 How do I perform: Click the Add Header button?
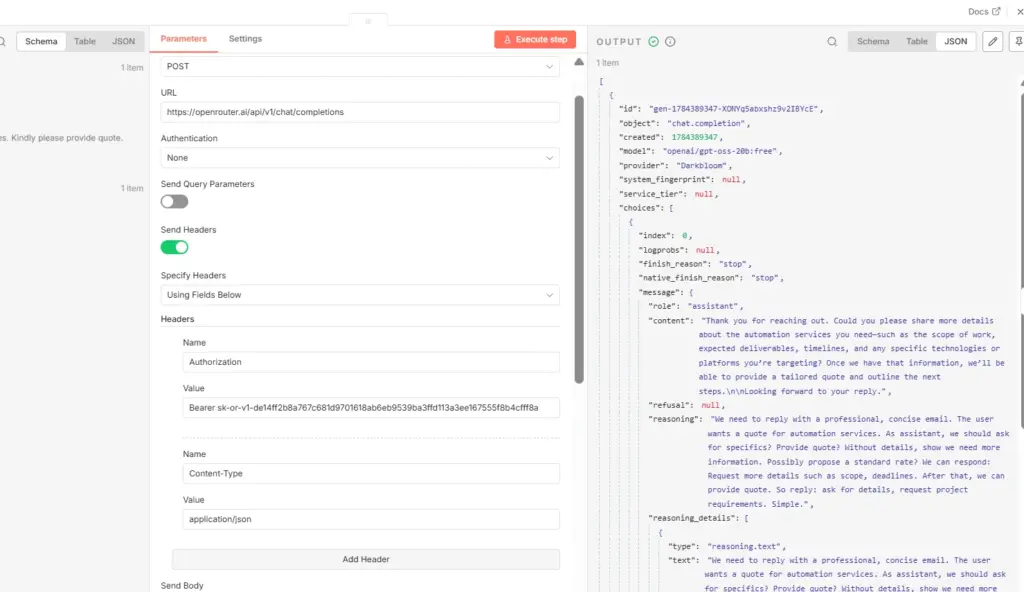coord(366,559)
